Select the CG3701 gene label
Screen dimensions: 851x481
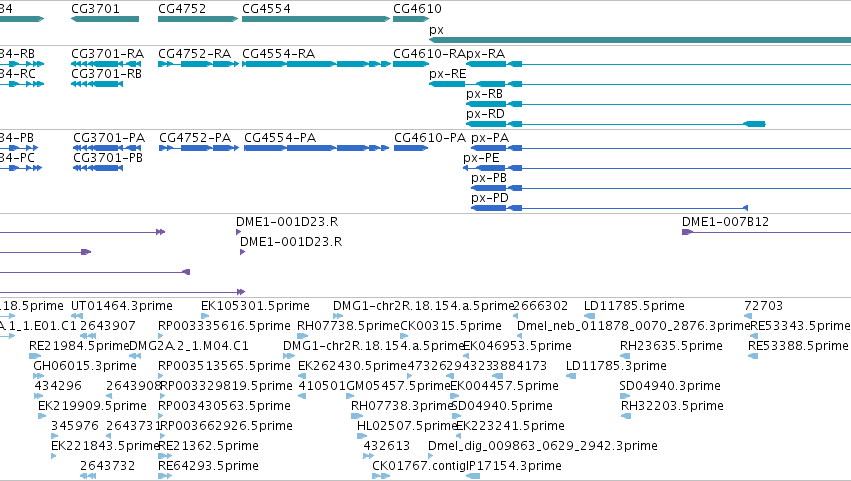click(96, 9)
